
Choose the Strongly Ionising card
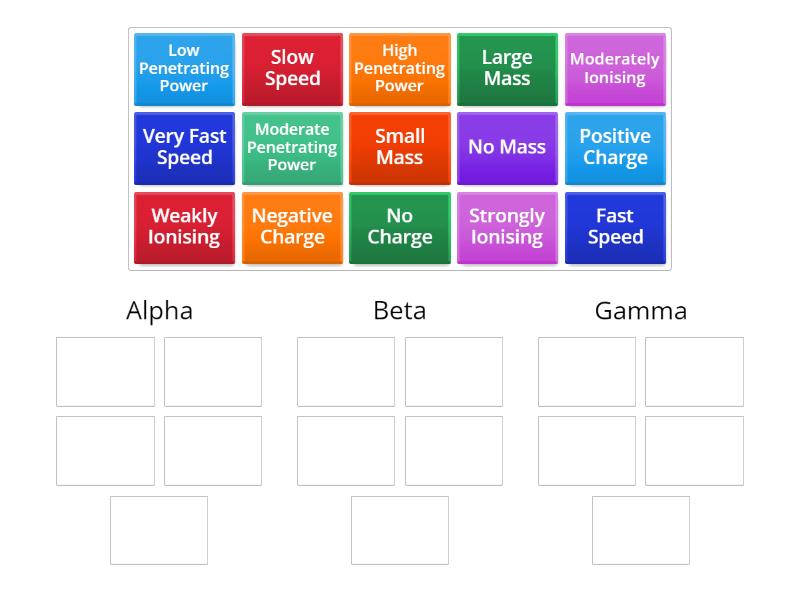coord(507,227)
